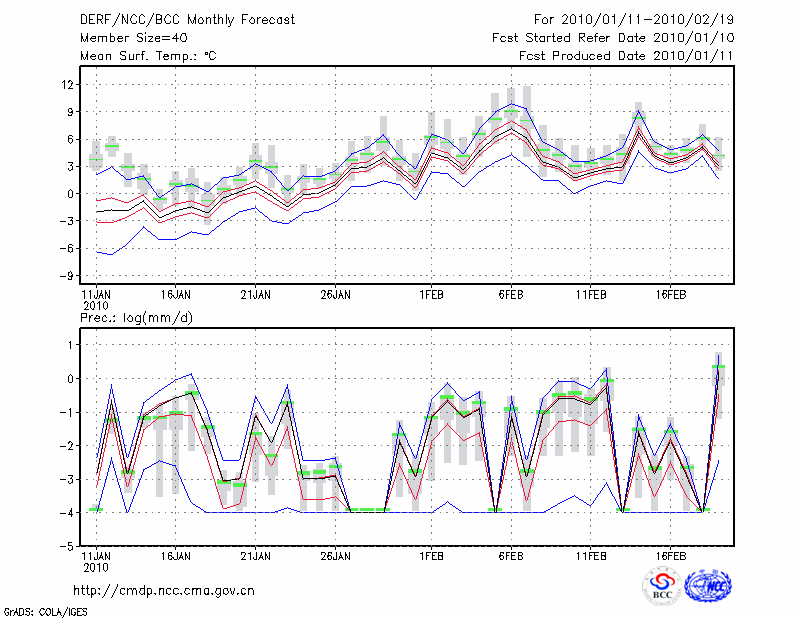Click 26JAN tick on the precipitation chart axis

pos(335,555)
